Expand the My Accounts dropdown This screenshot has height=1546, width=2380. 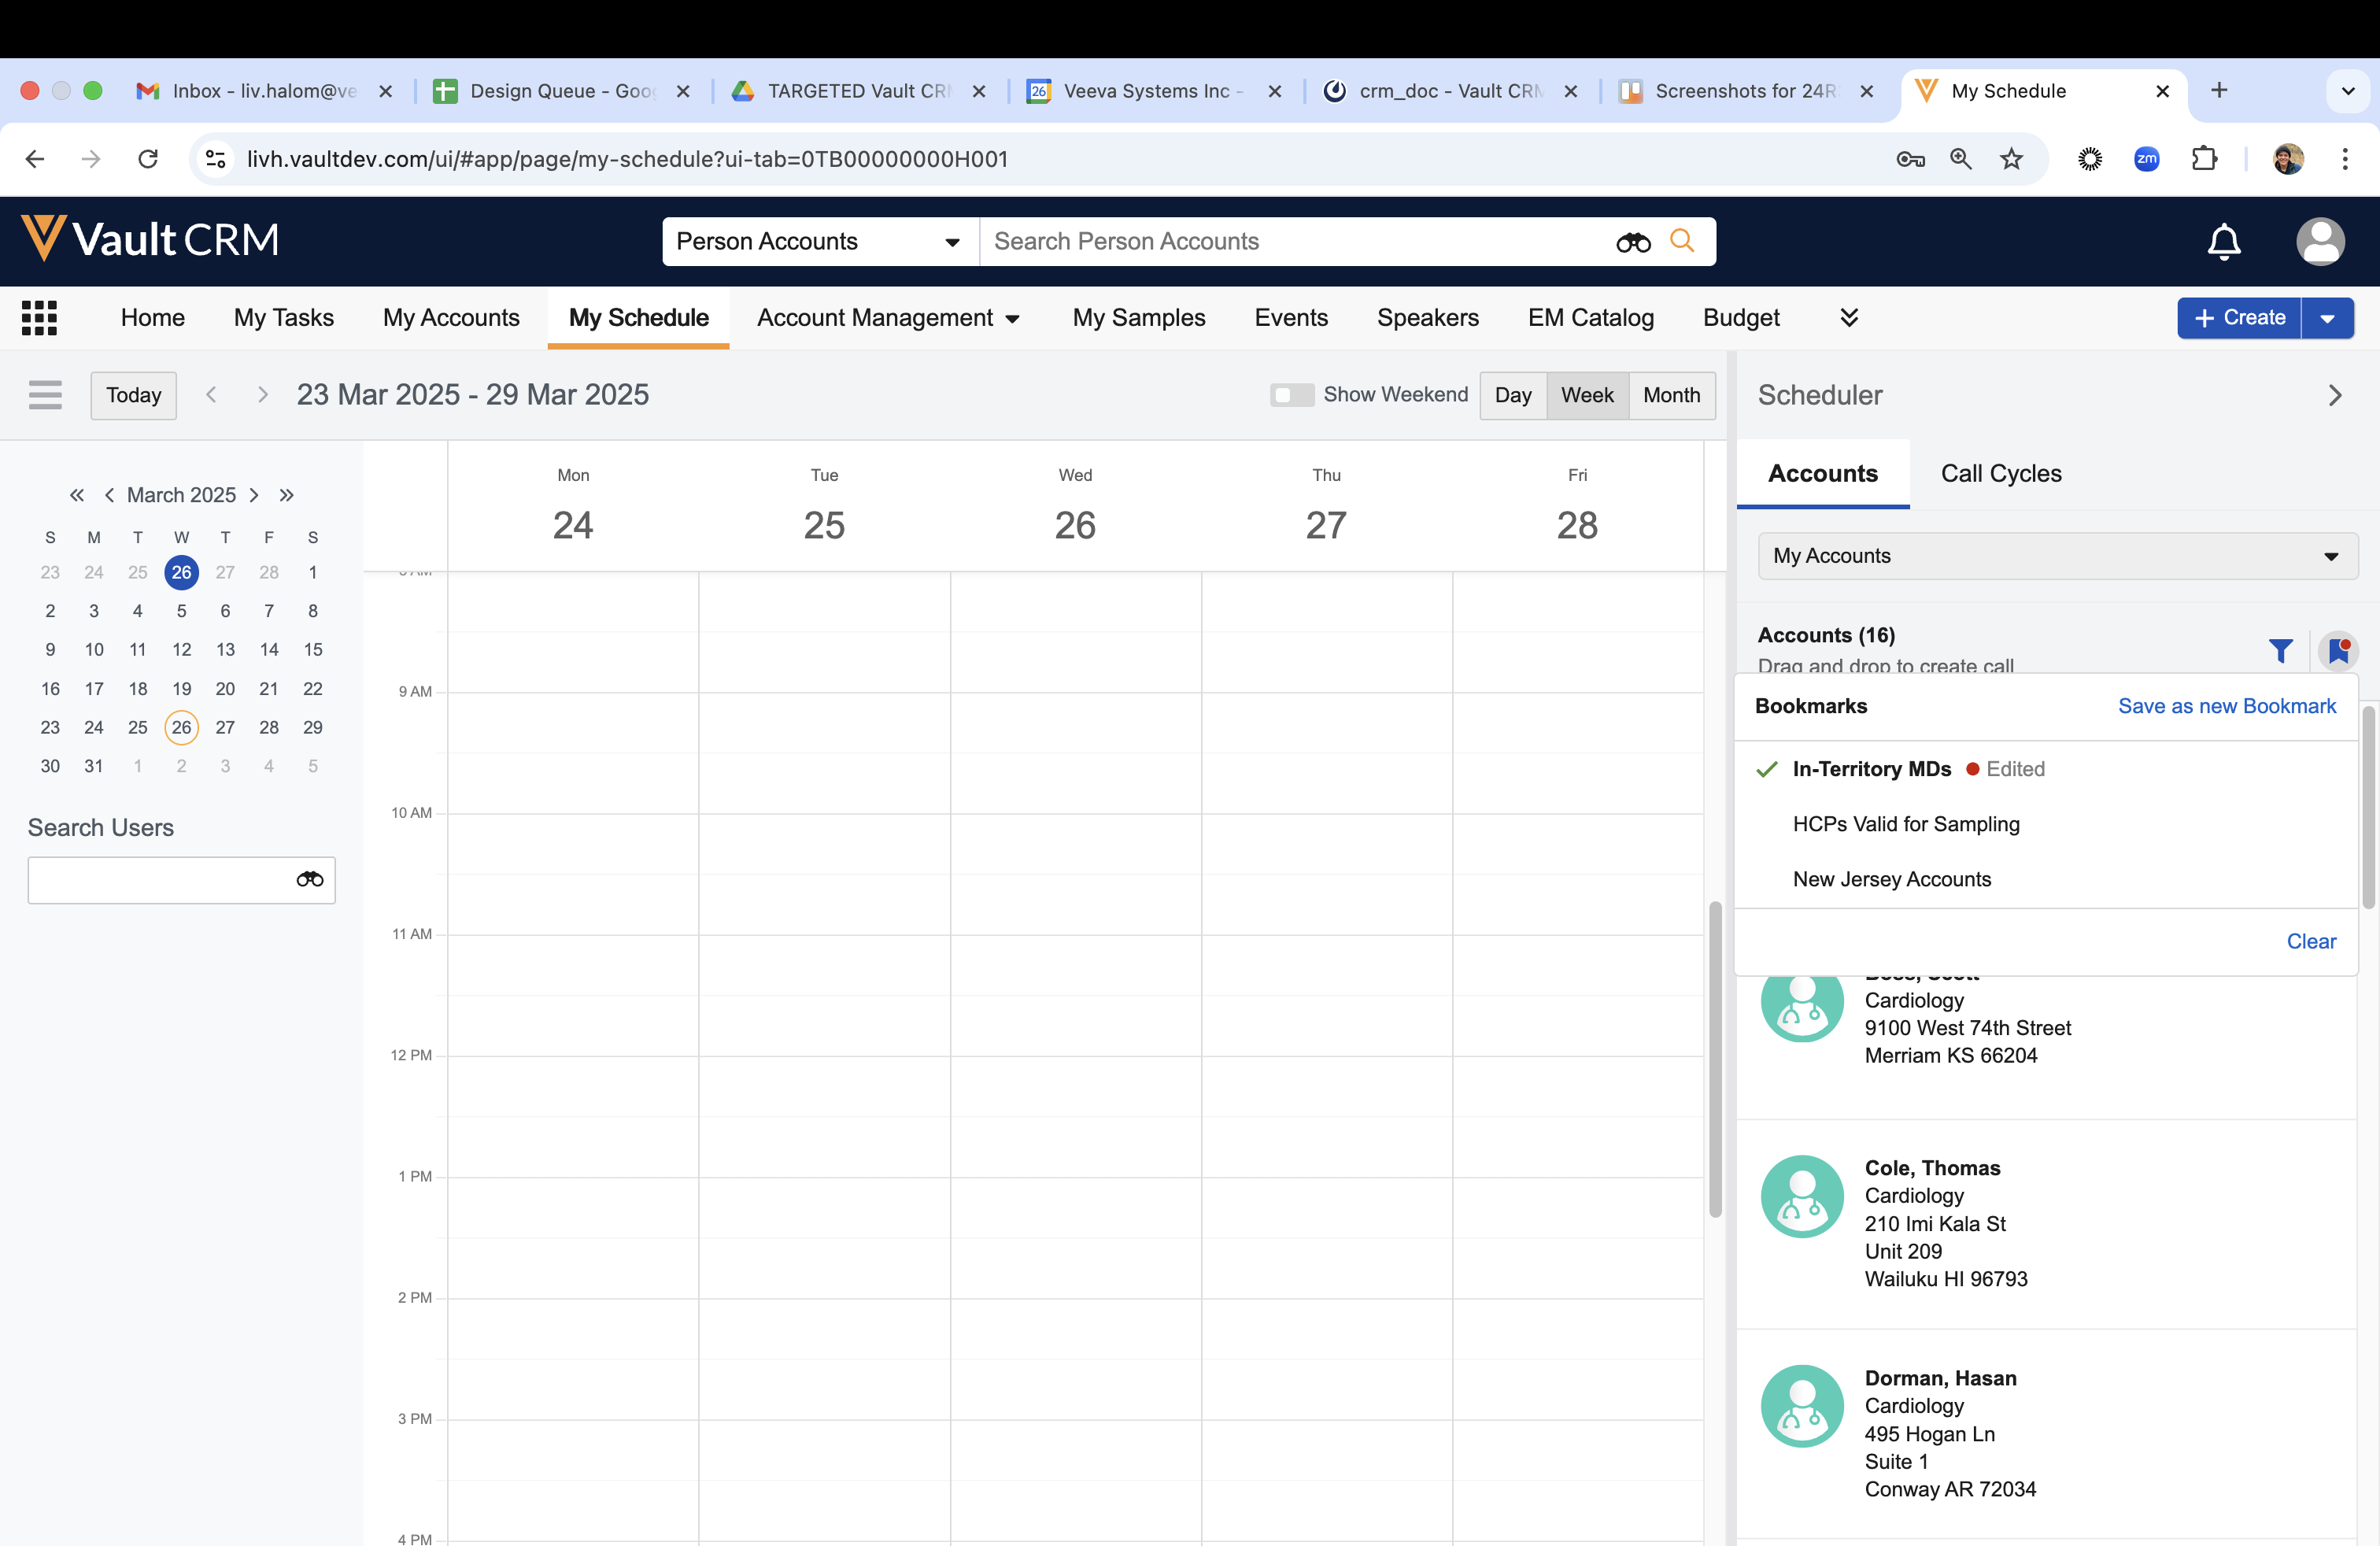(2057, 556)
